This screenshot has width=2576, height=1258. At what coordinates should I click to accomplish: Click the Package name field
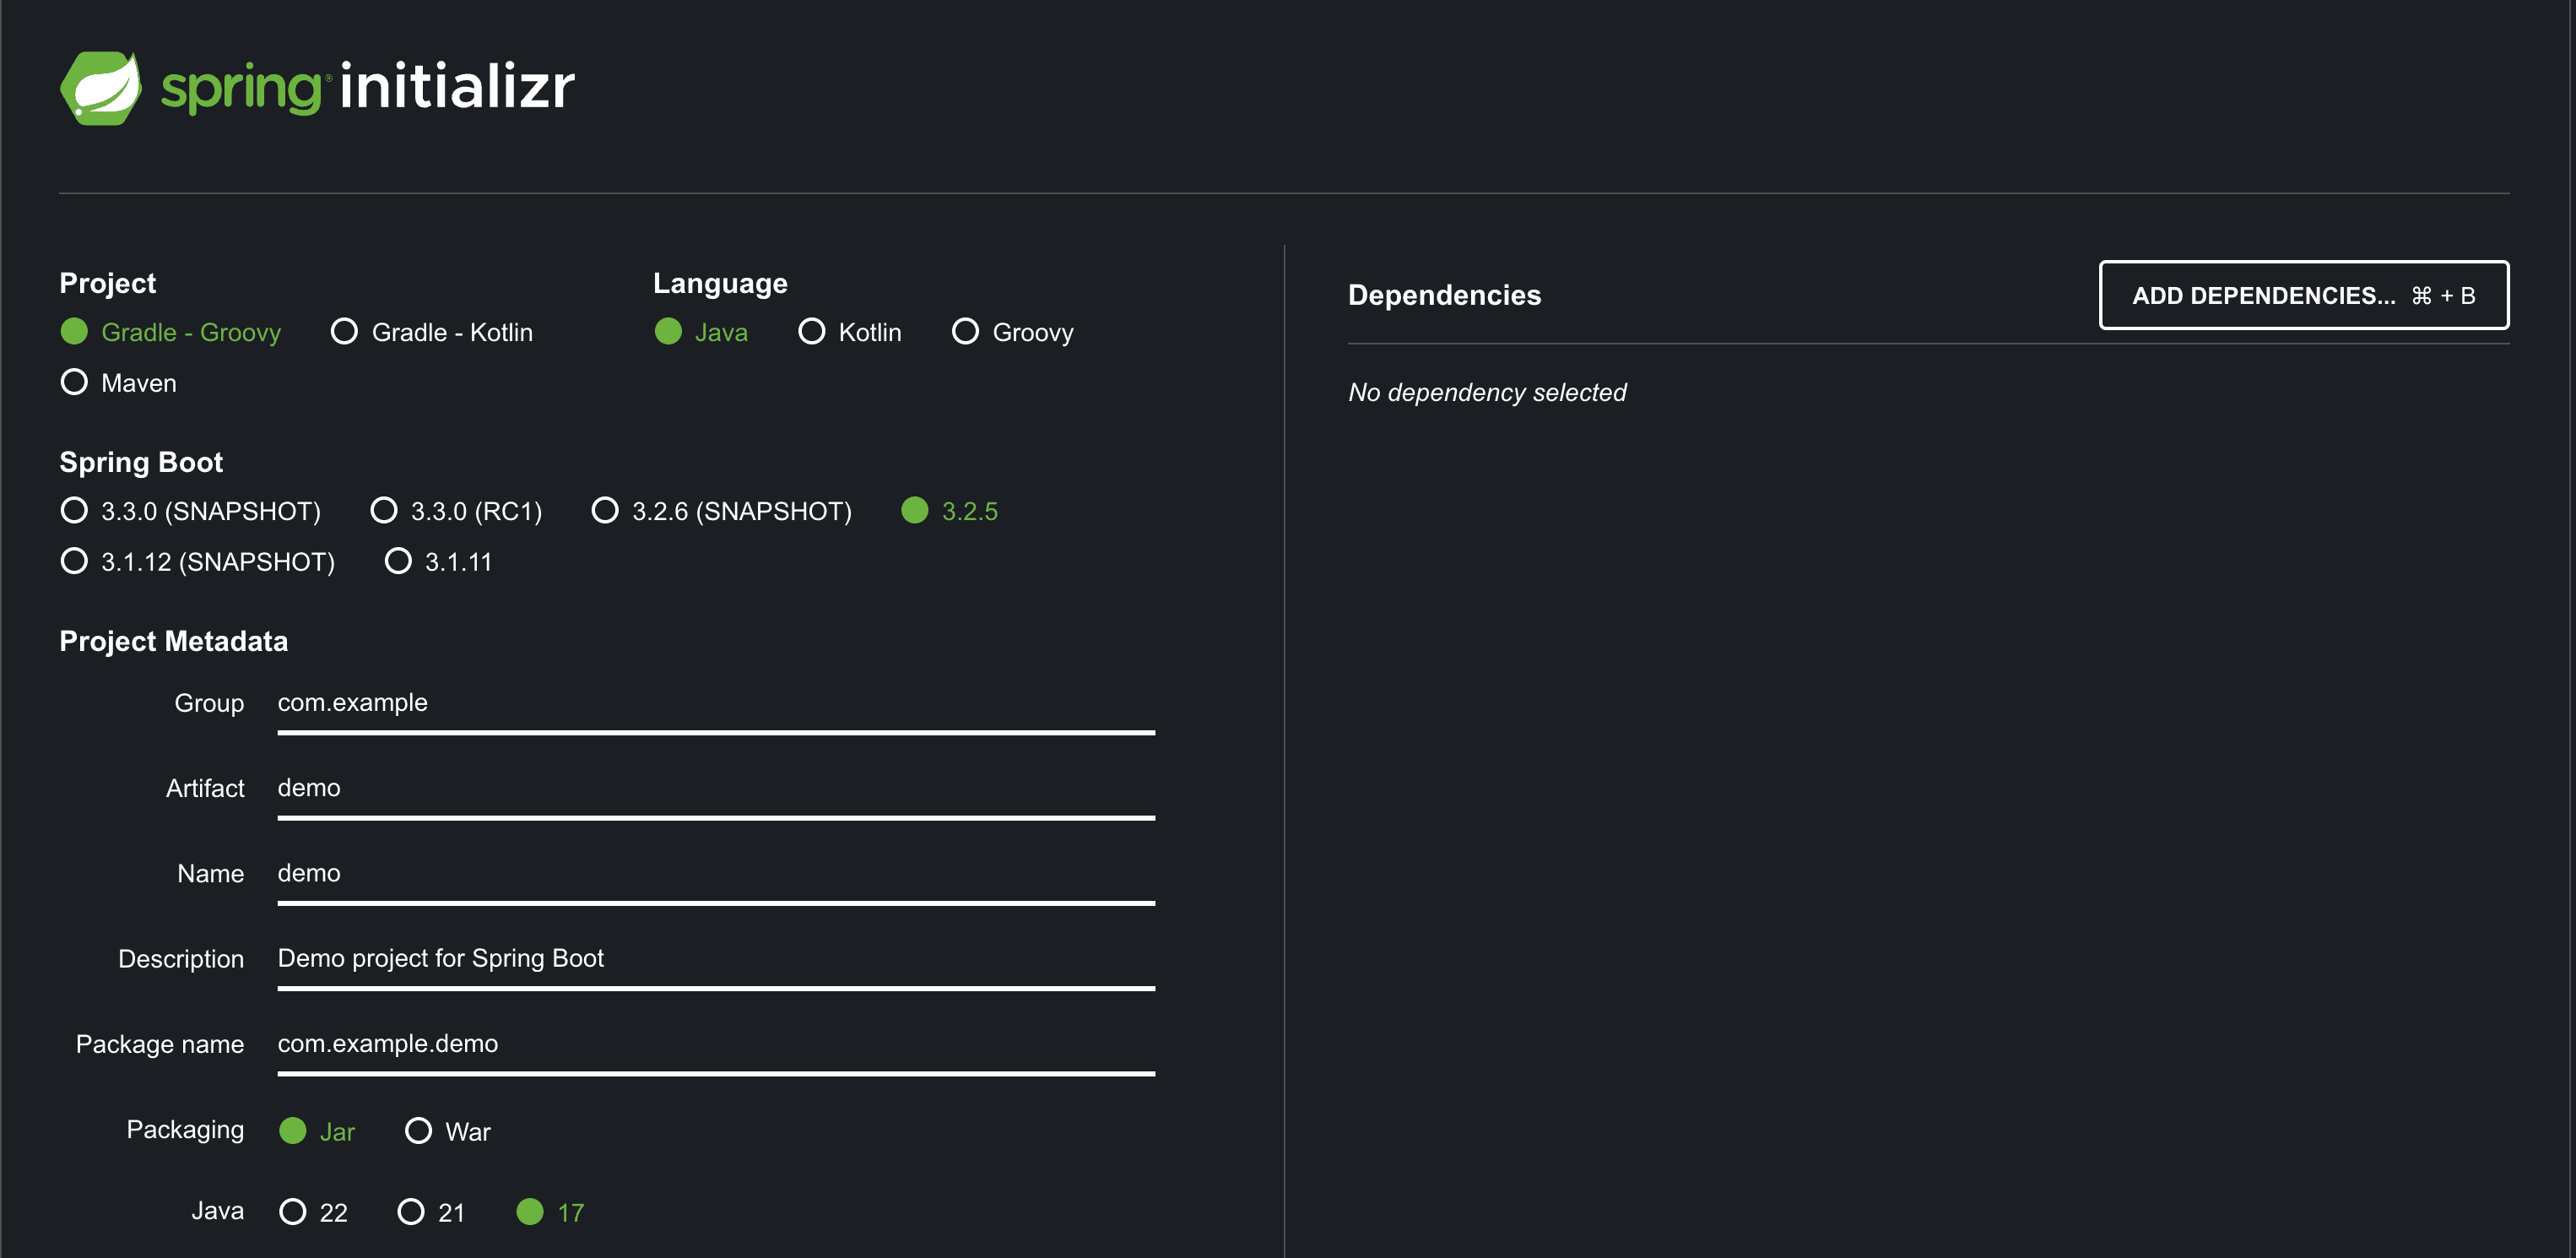pos(715,1044)
